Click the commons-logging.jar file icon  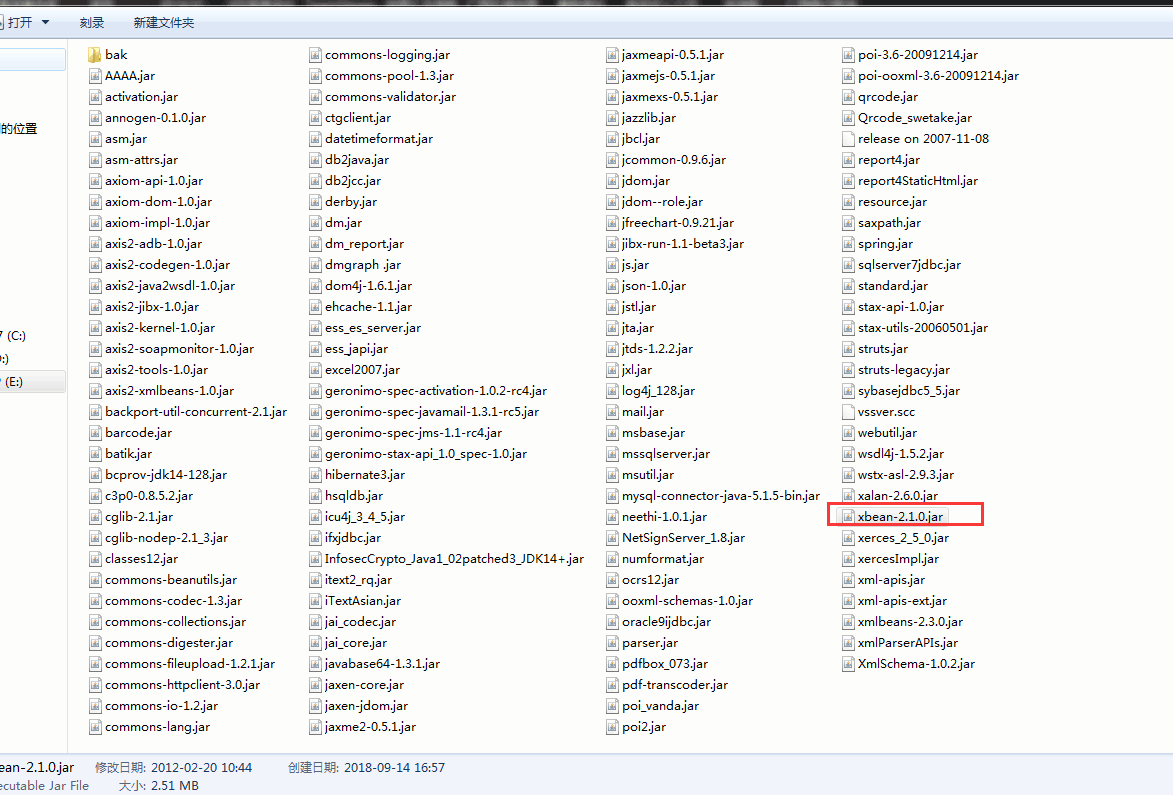click(x=315, y=55)
